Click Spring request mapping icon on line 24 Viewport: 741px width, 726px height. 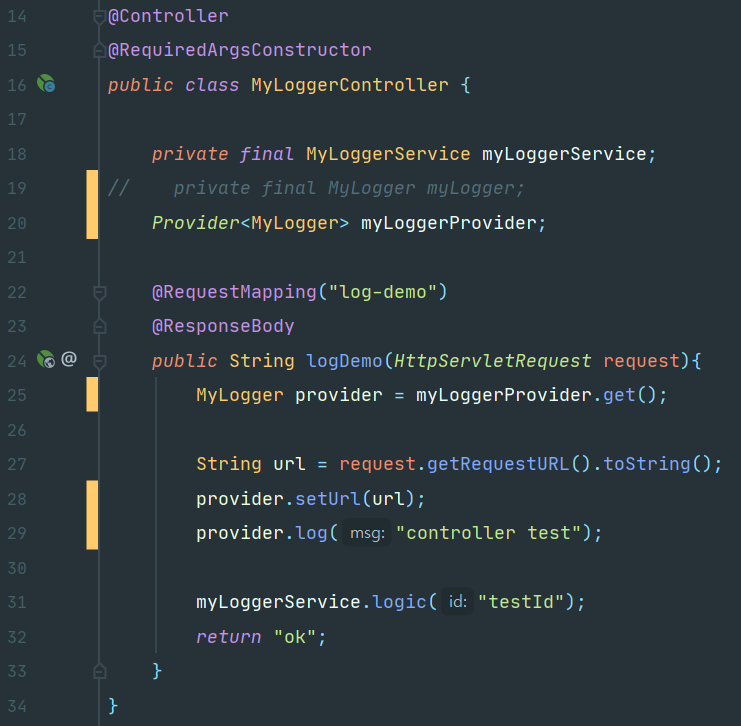point(46,359)
